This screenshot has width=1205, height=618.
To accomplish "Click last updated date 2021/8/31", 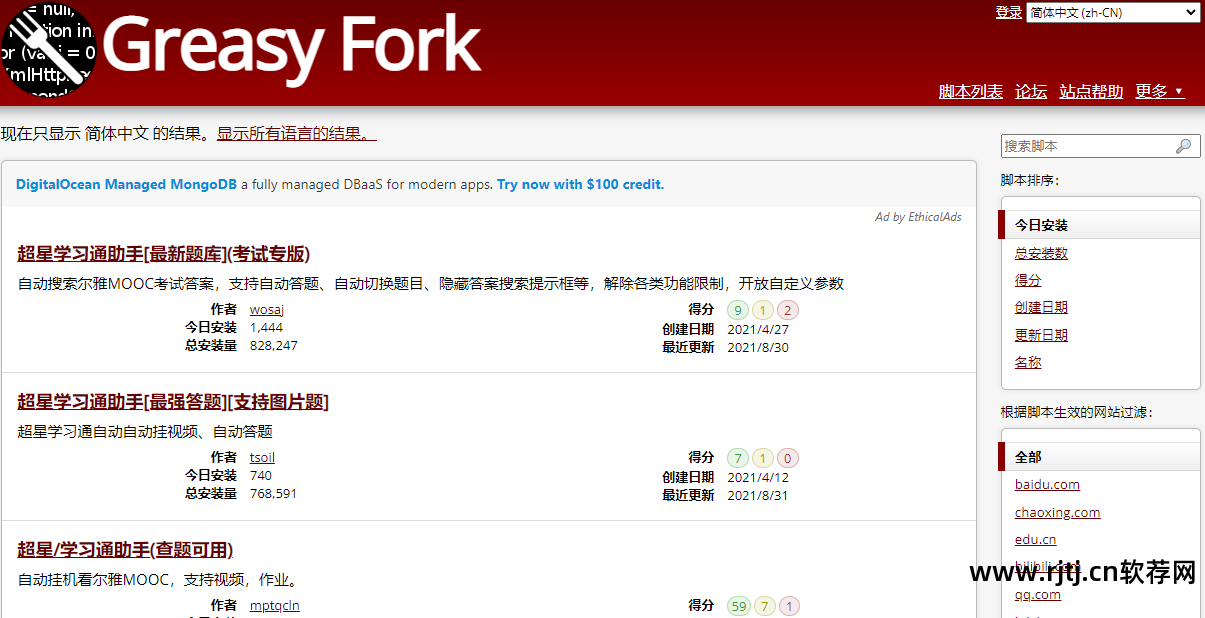I will [757, 495].
